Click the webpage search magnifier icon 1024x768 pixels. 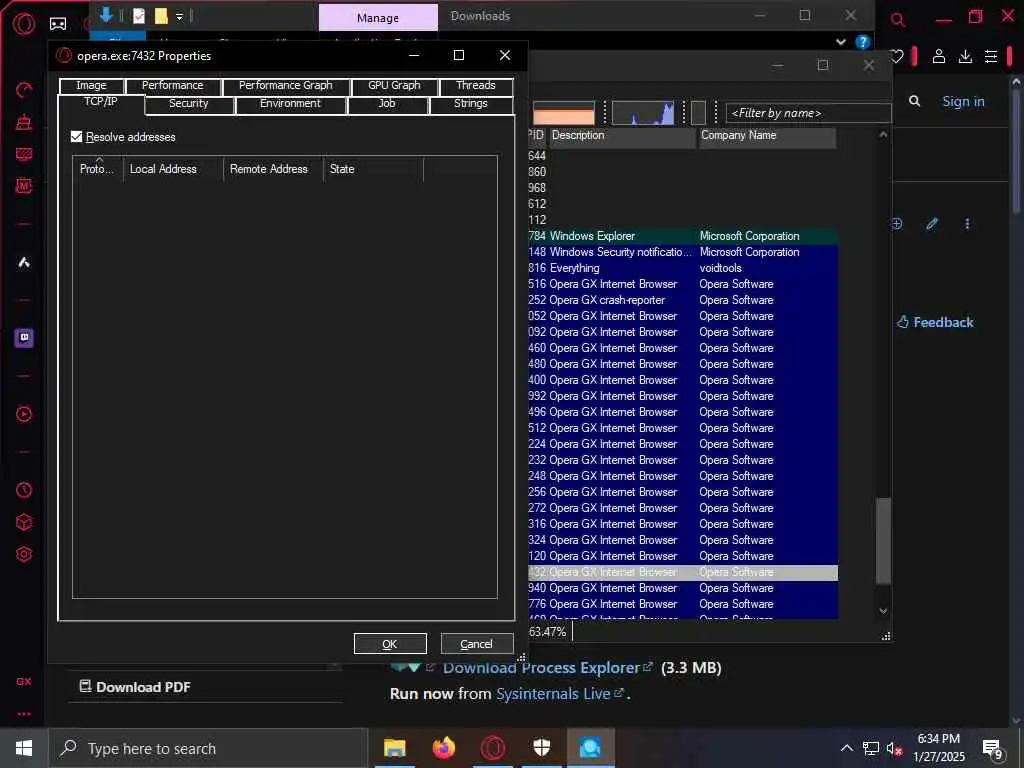click(x=914, y=101)
